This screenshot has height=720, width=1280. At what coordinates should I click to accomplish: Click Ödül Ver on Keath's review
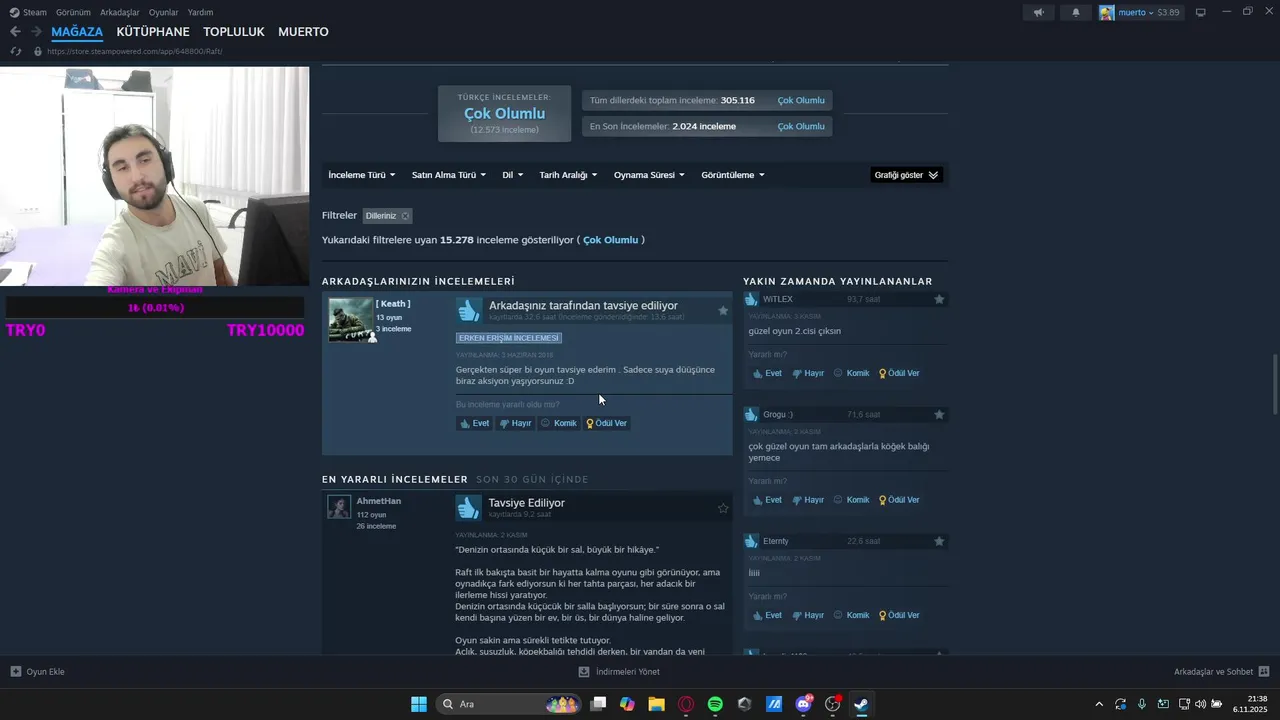pos(607,423)
